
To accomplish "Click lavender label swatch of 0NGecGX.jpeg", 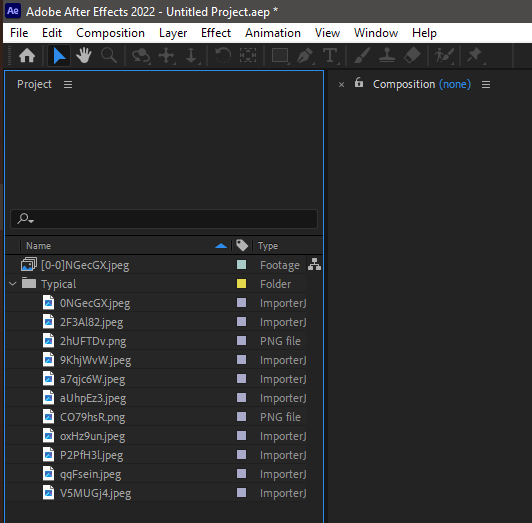I will [241, 302].
